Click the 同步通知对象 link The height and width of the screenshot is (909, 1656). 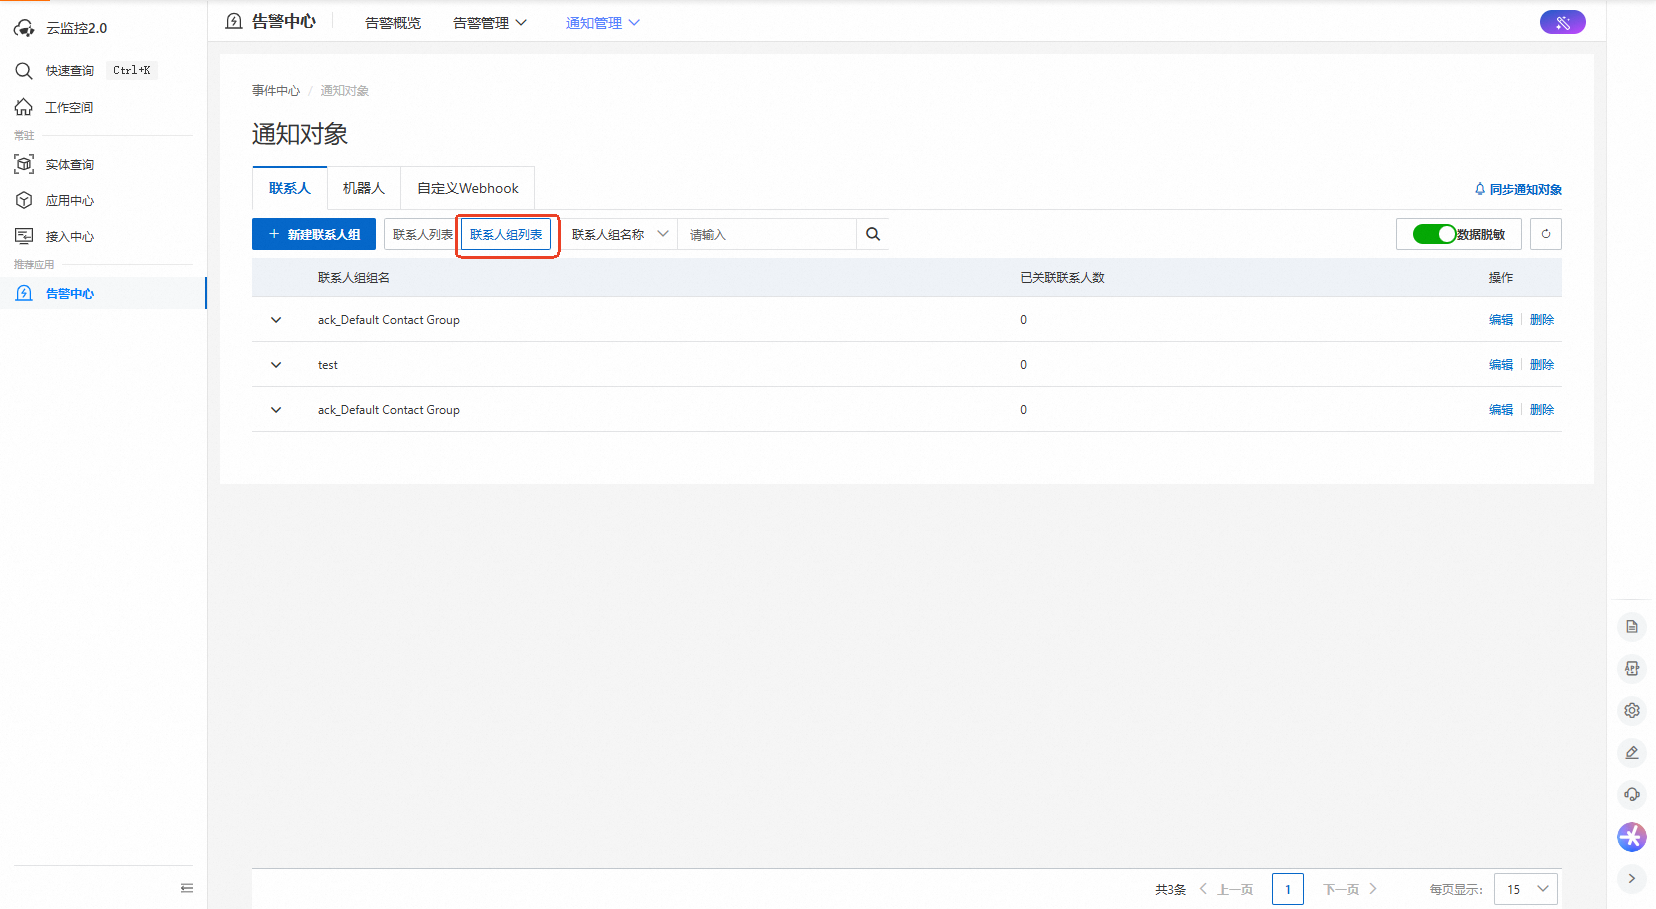(1518, 189)
